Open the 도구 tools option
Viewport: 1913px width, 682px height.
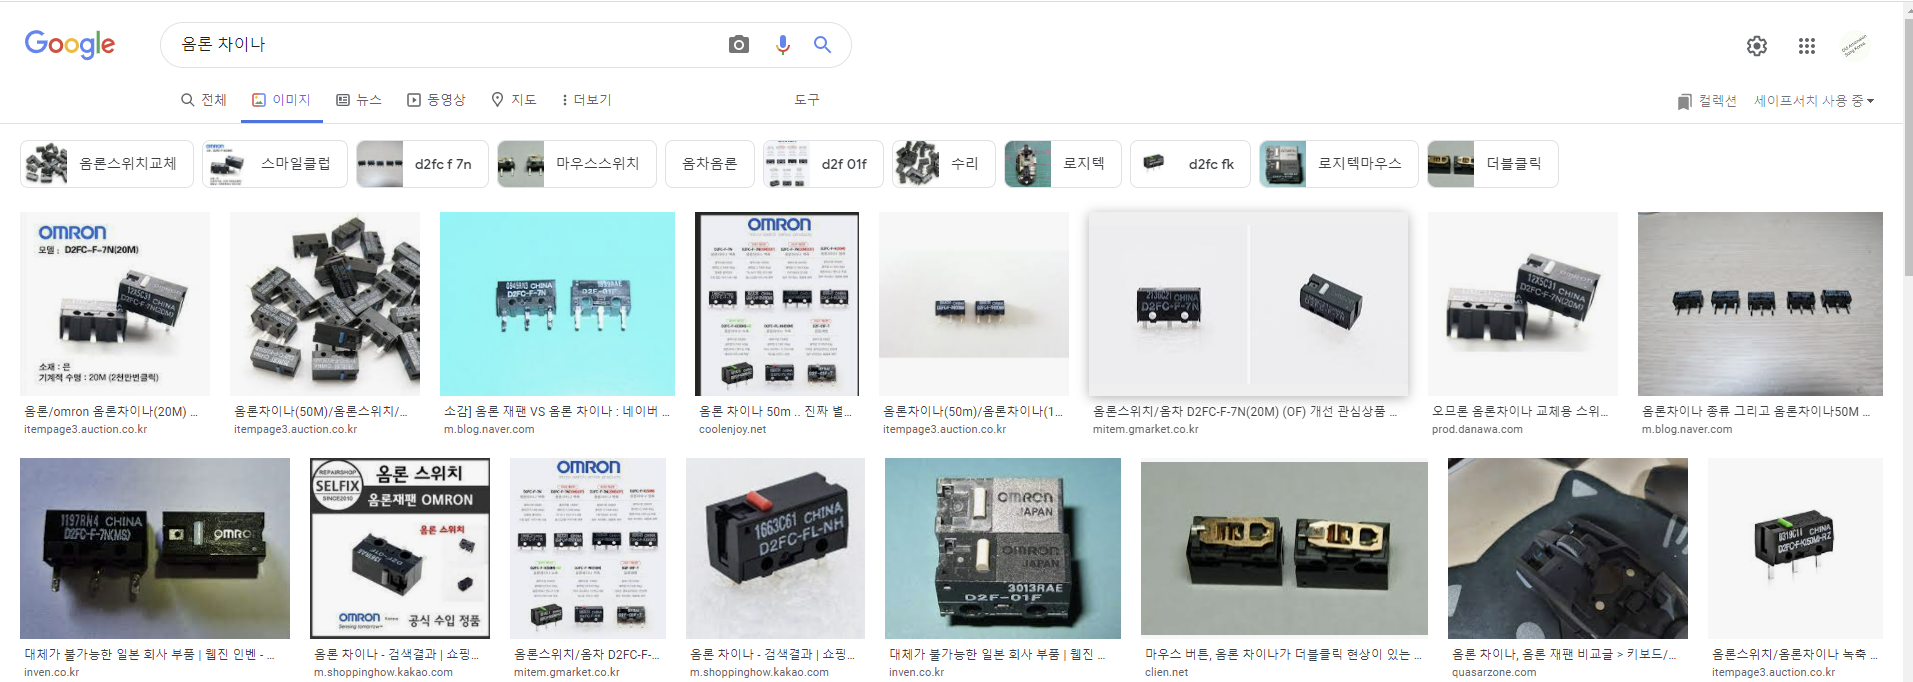tap(807, 100)
